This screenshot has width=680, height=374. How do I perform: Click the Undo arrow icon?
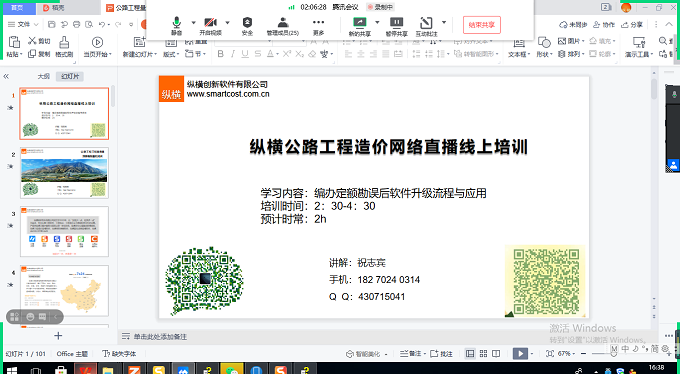[x=101, y=24]
